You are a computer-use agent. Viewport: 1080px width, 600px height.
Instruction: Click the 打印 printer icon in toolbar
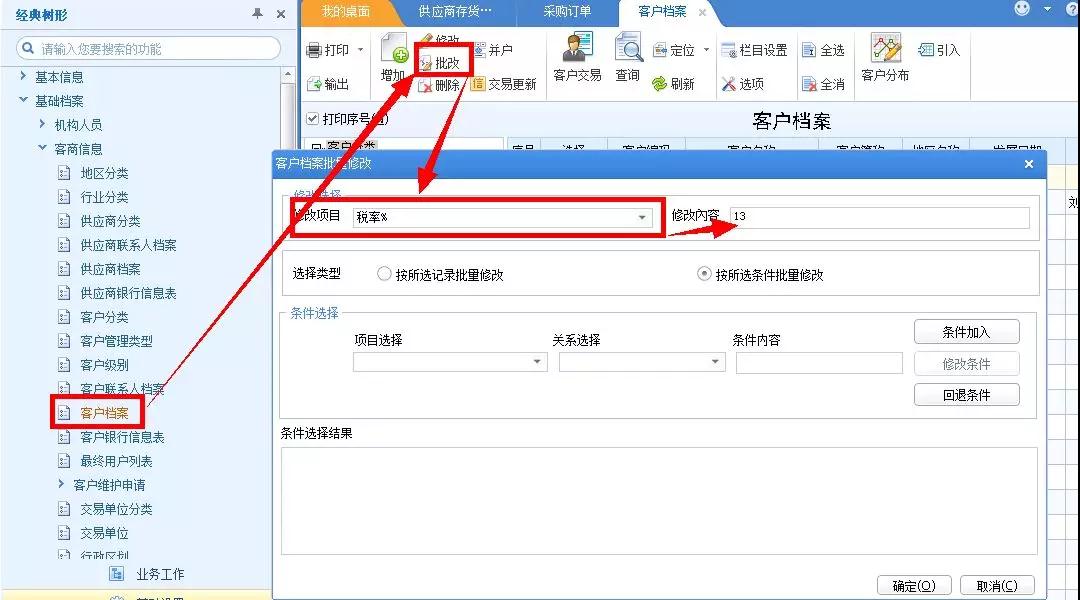point(314,50)
